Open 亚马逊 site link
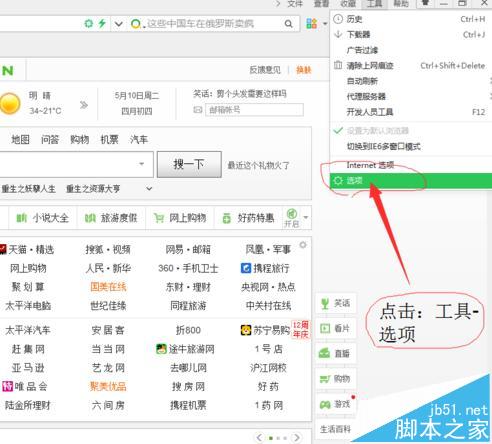The width and height of the screenshot is (492, 444). coord(28,368)
